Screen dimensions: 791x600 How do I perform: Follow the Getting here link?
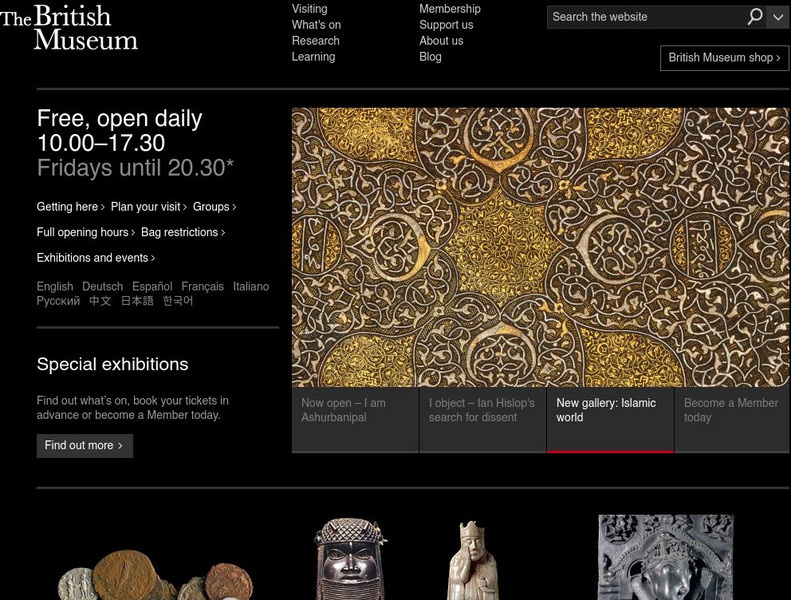tap(70, 207)
